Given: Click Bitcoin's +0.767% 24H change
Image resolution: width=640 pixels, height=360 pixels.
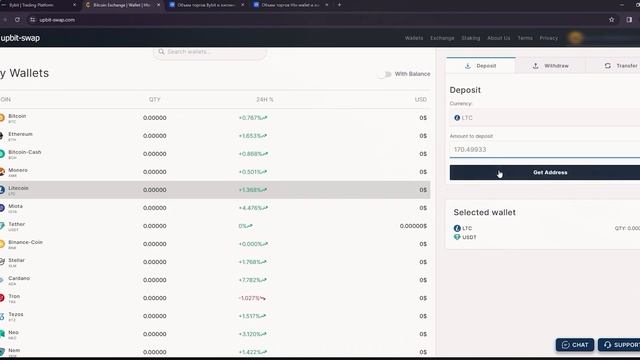Looking at the screenshot, I should pos(253,118).
